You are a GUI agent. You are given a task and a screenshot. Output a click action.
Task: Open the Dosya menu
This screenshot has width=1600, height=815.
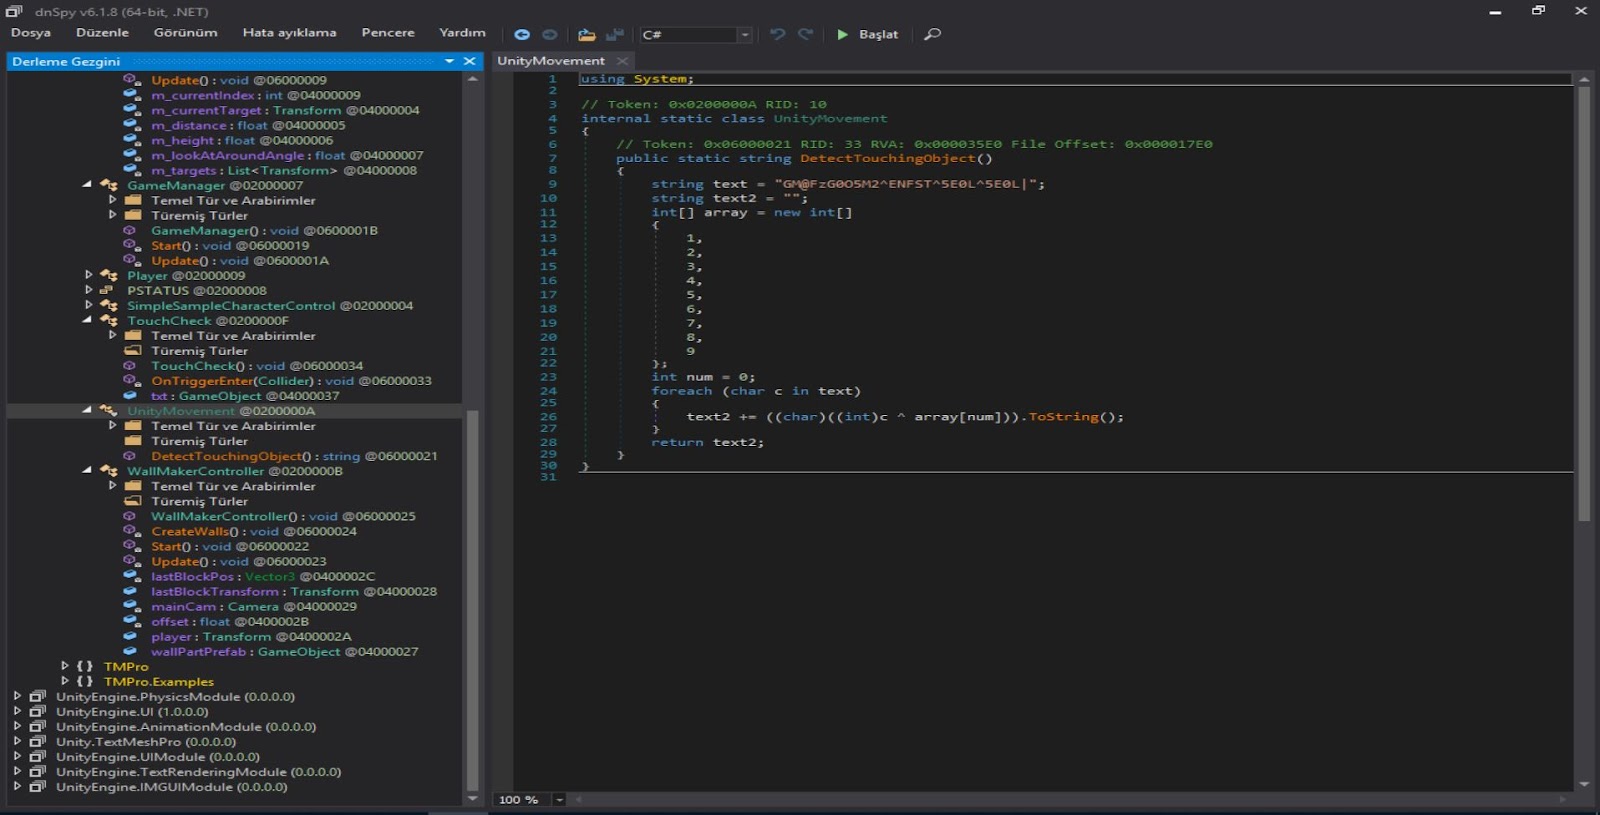point(31,33)
